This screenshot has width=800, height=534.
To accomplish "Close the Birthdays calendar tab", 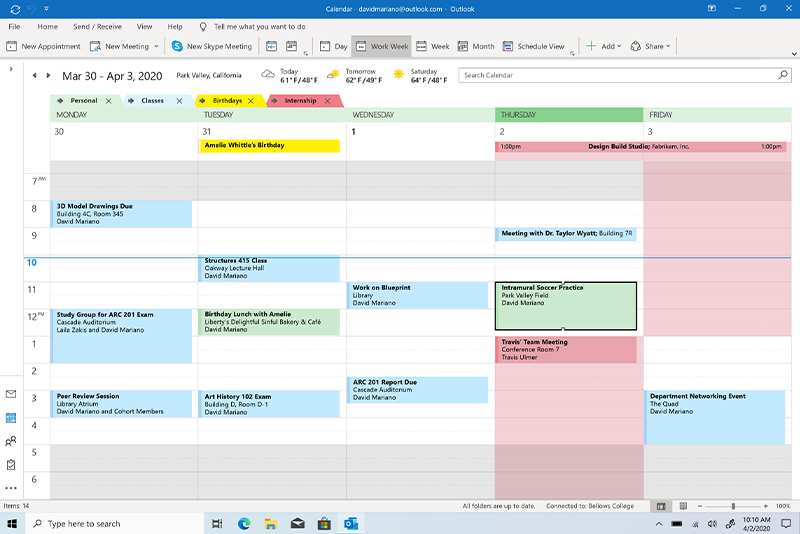I will tap(251, 101).
